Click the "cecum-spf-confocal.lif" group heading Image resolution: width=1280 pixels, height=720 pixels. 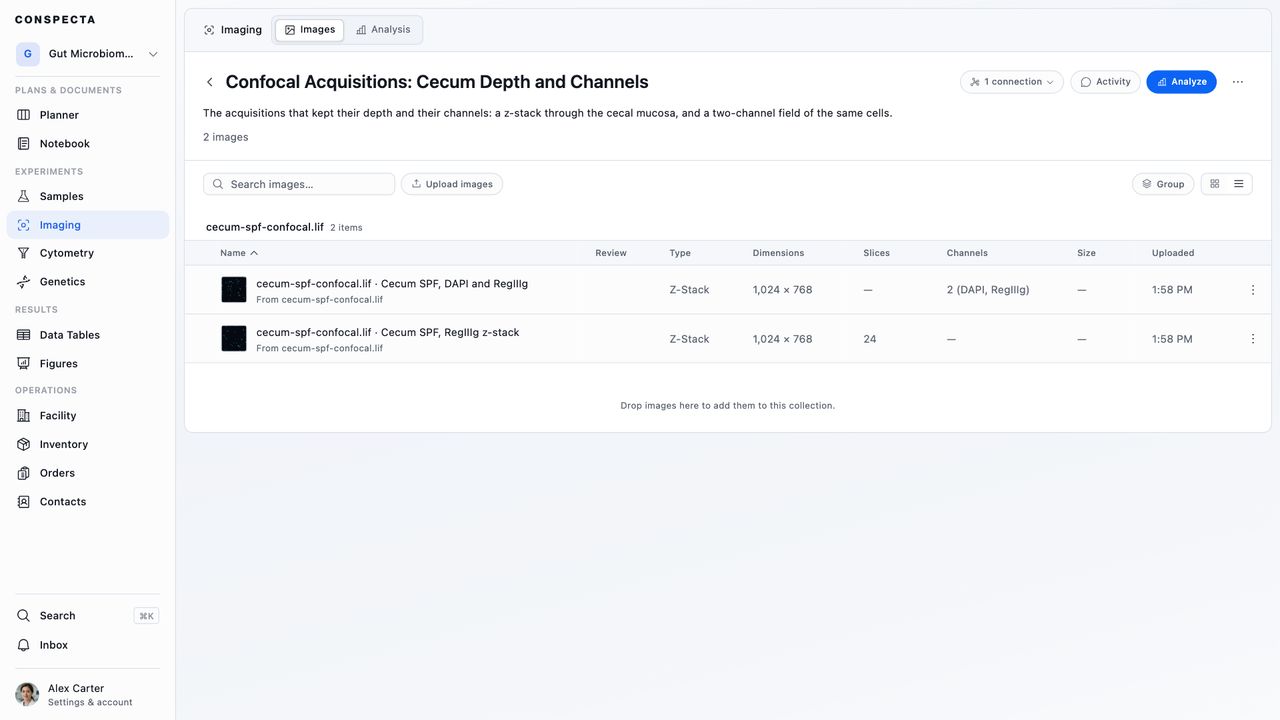pyautogui.click(x=265, y=227)
